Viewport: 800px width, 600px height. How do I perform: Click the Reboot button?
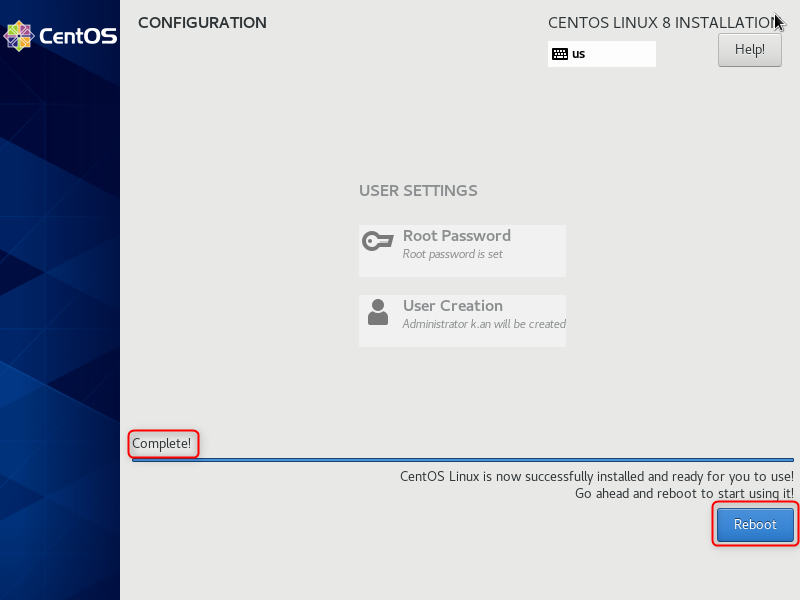coord(755,524)
